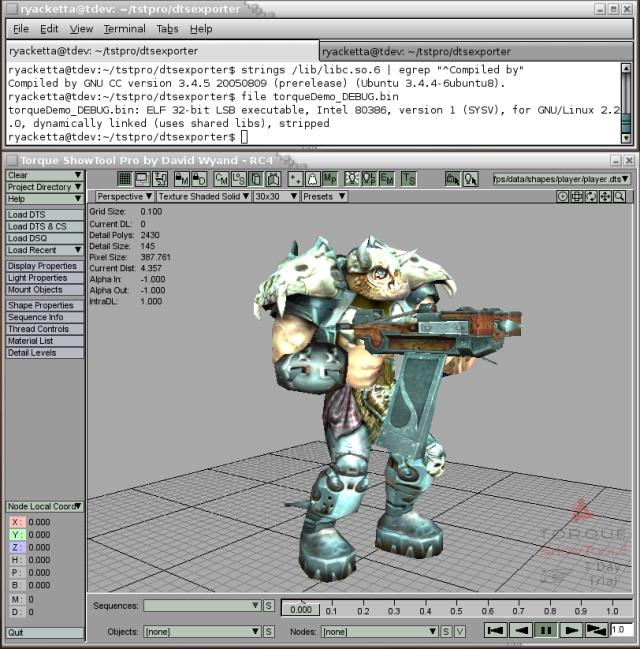Click the circle target view icon

coord(562,197)
